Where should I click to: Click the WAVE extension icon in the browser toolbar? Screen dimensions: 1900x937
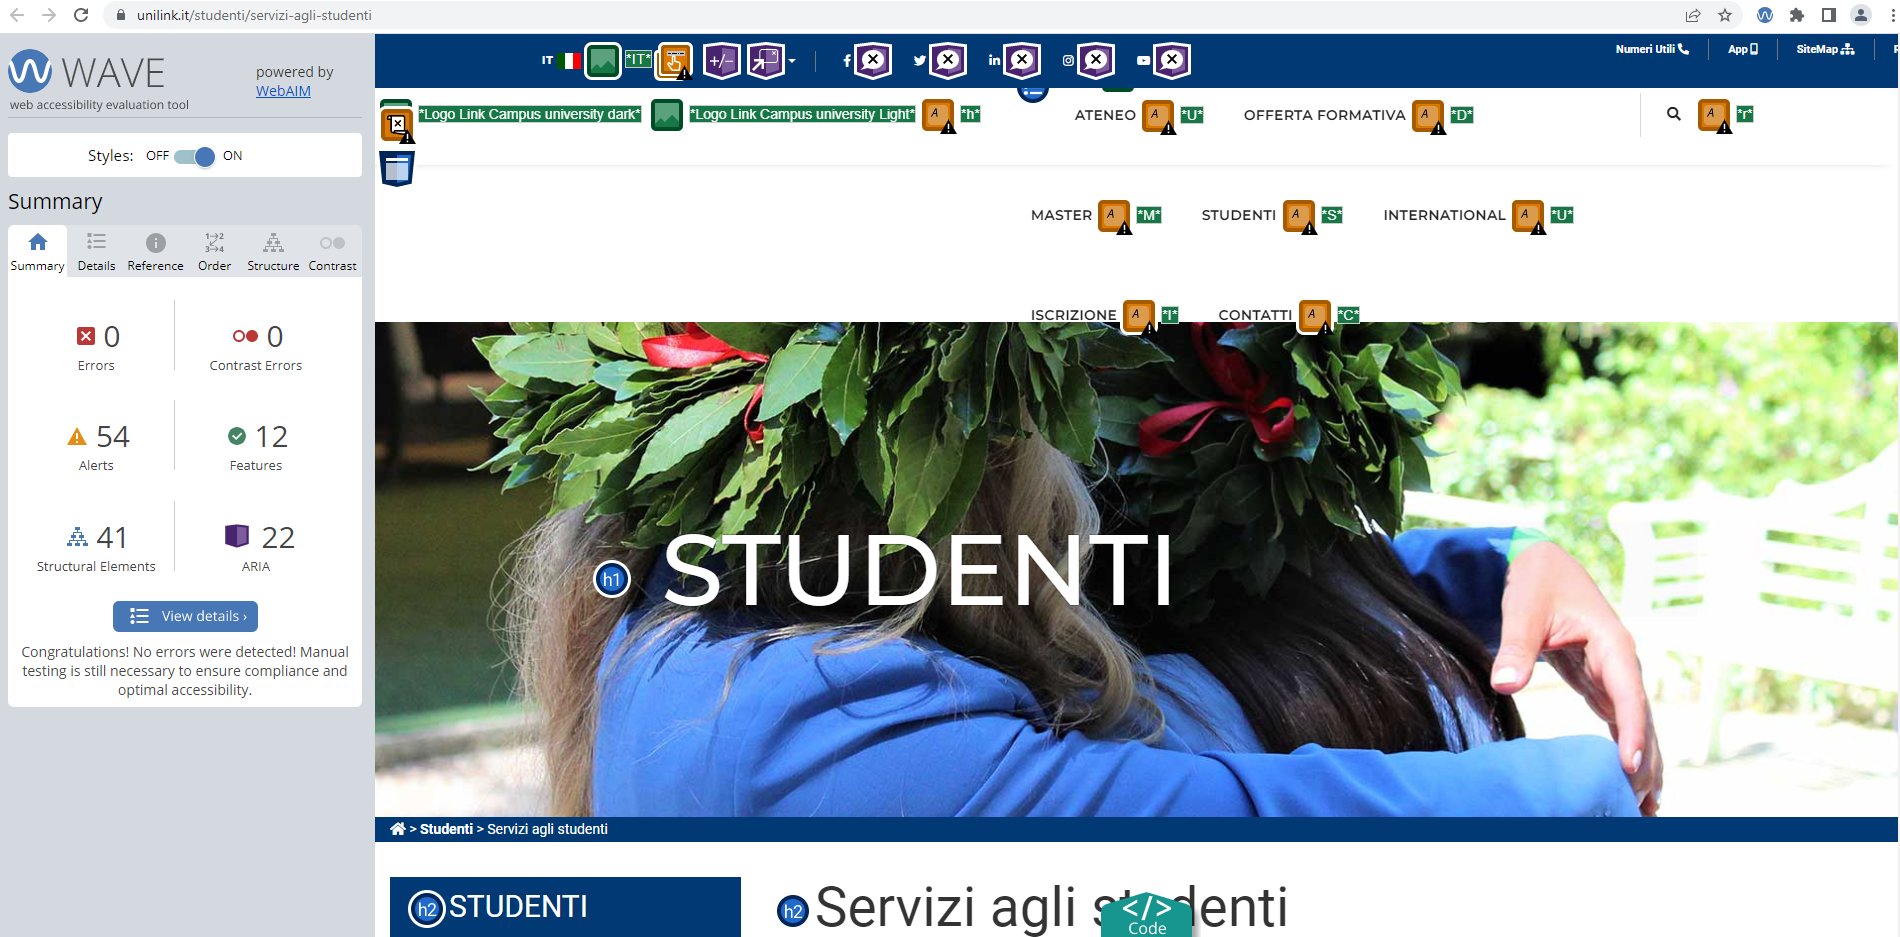pyautogui.click(x=1765, y=15)
